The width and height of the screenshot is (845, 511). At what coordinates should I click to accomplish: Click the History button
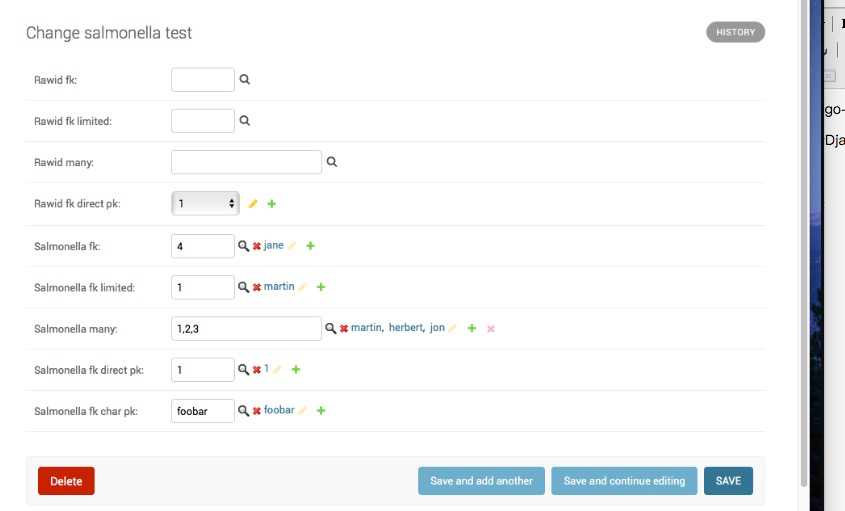coord(735,32)
